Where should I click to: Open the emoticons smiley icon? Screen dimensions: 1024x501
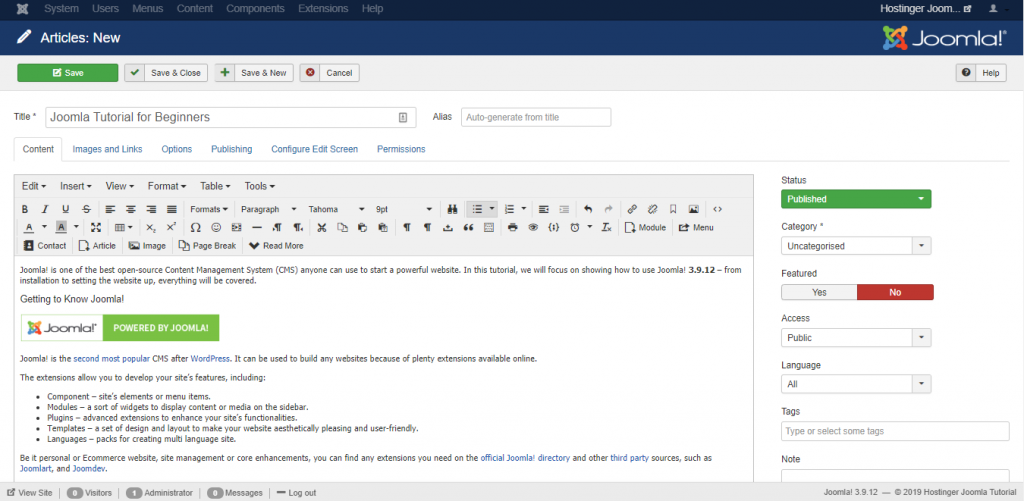[216, 227]
